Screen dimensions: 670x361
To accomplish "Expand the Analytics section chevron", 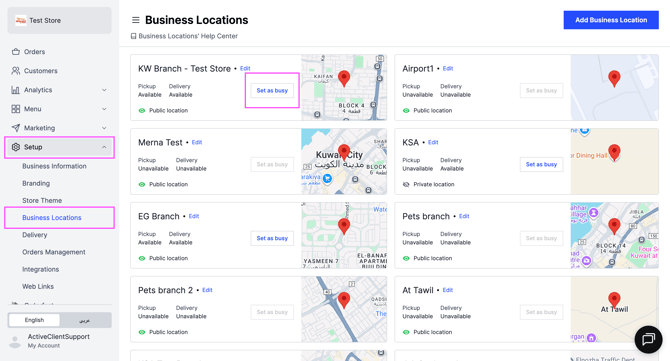I will click(x=104, y=90).
